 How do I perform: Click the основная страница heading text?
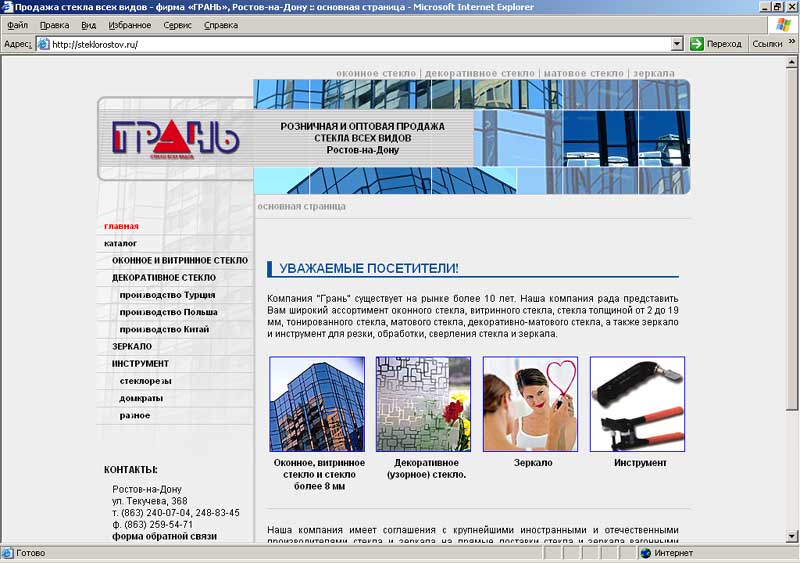[x=302, y=207]
